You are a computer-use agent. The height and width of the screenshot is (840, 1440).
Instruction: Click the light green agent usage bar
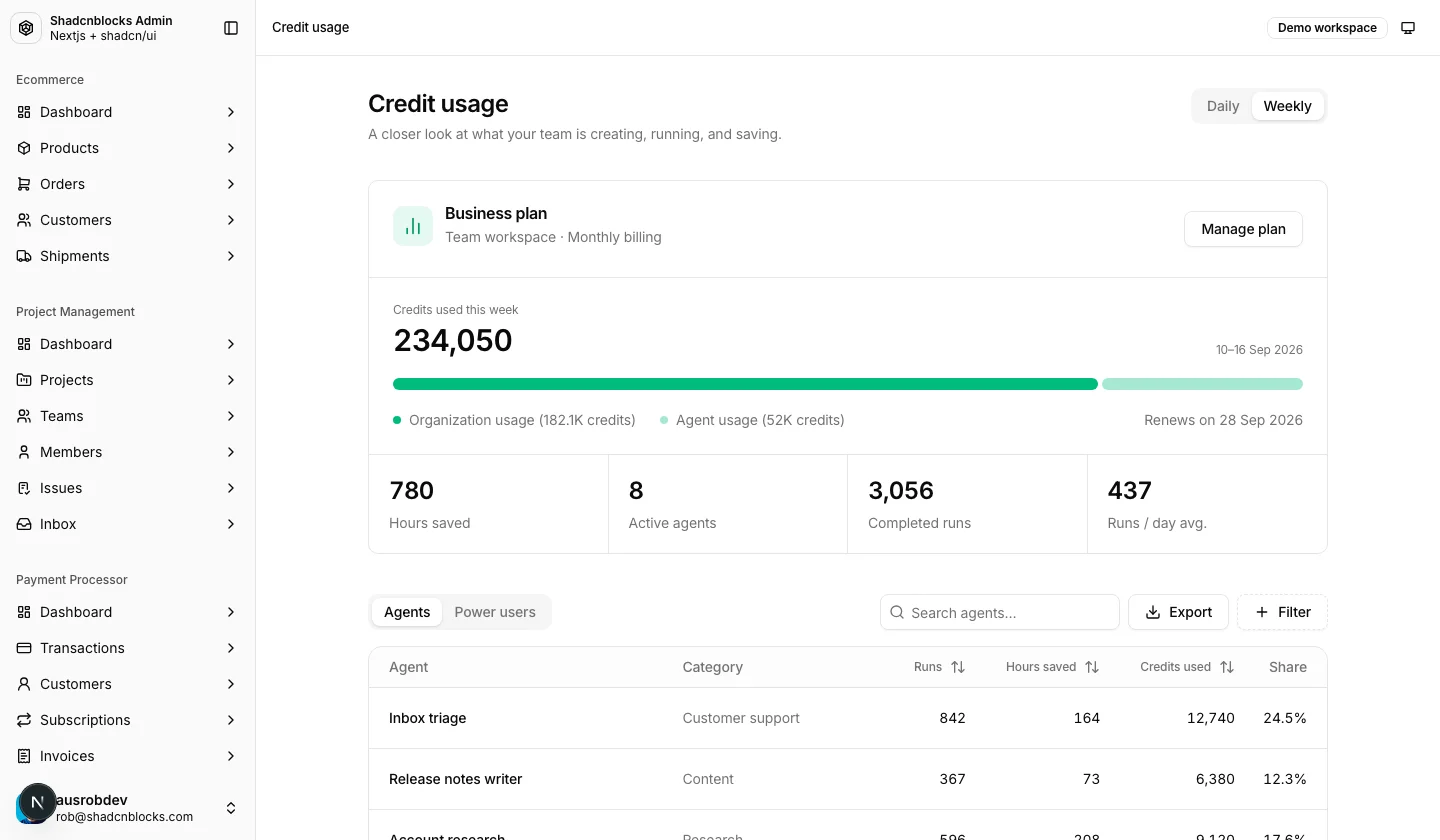coord(1202,384)
